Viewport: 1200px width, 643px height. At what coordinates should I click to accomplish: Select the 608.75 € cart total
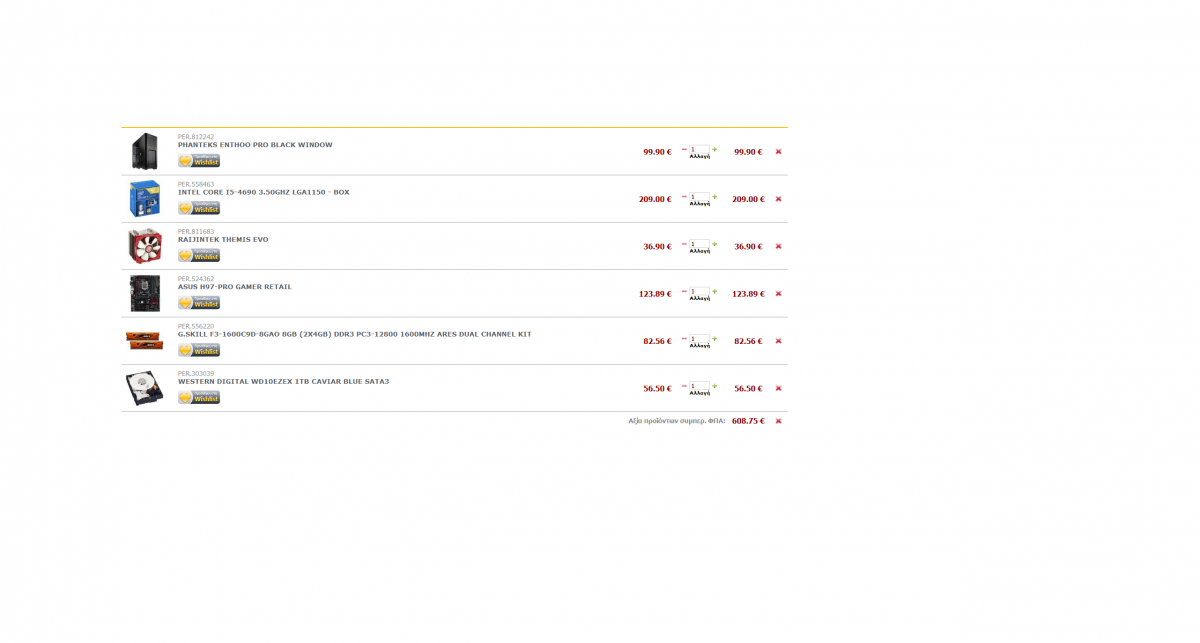coord(748,421)
